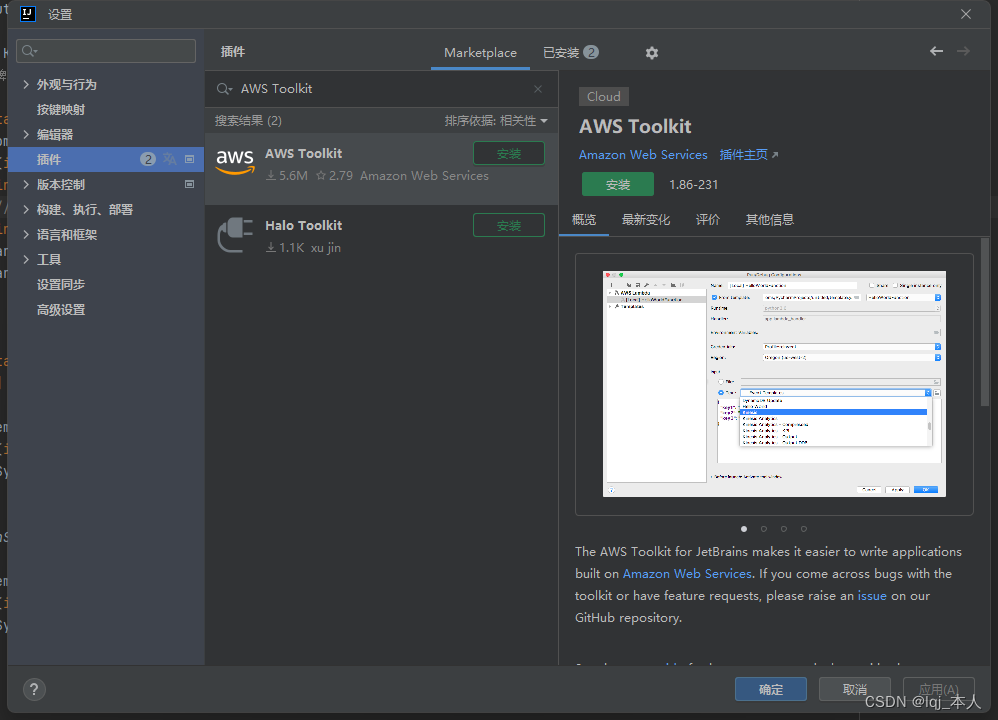This screenshot has width=998, height=720.
Task: Open the 排序依据: 相关性 sort dropdown
Action: [x=496, y=121]
